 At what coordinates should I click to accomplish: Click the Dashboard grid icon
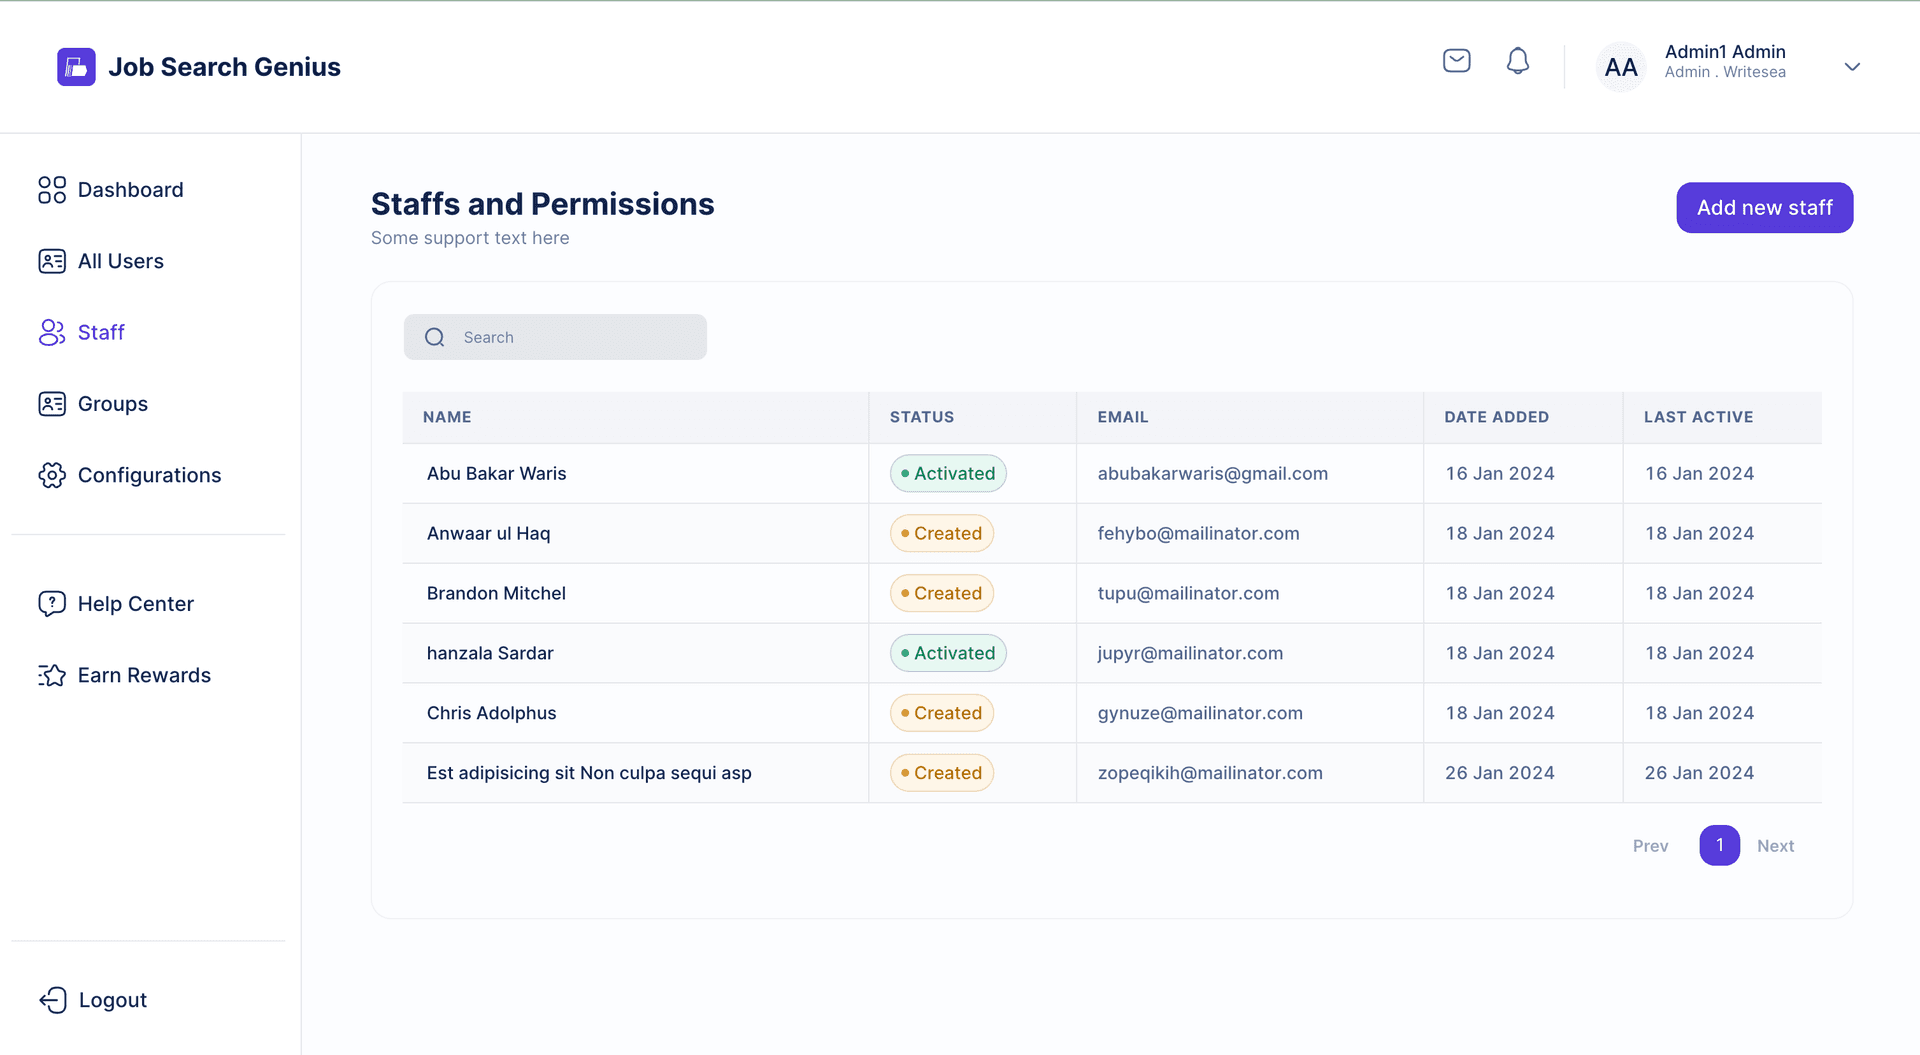click(52, 190)
